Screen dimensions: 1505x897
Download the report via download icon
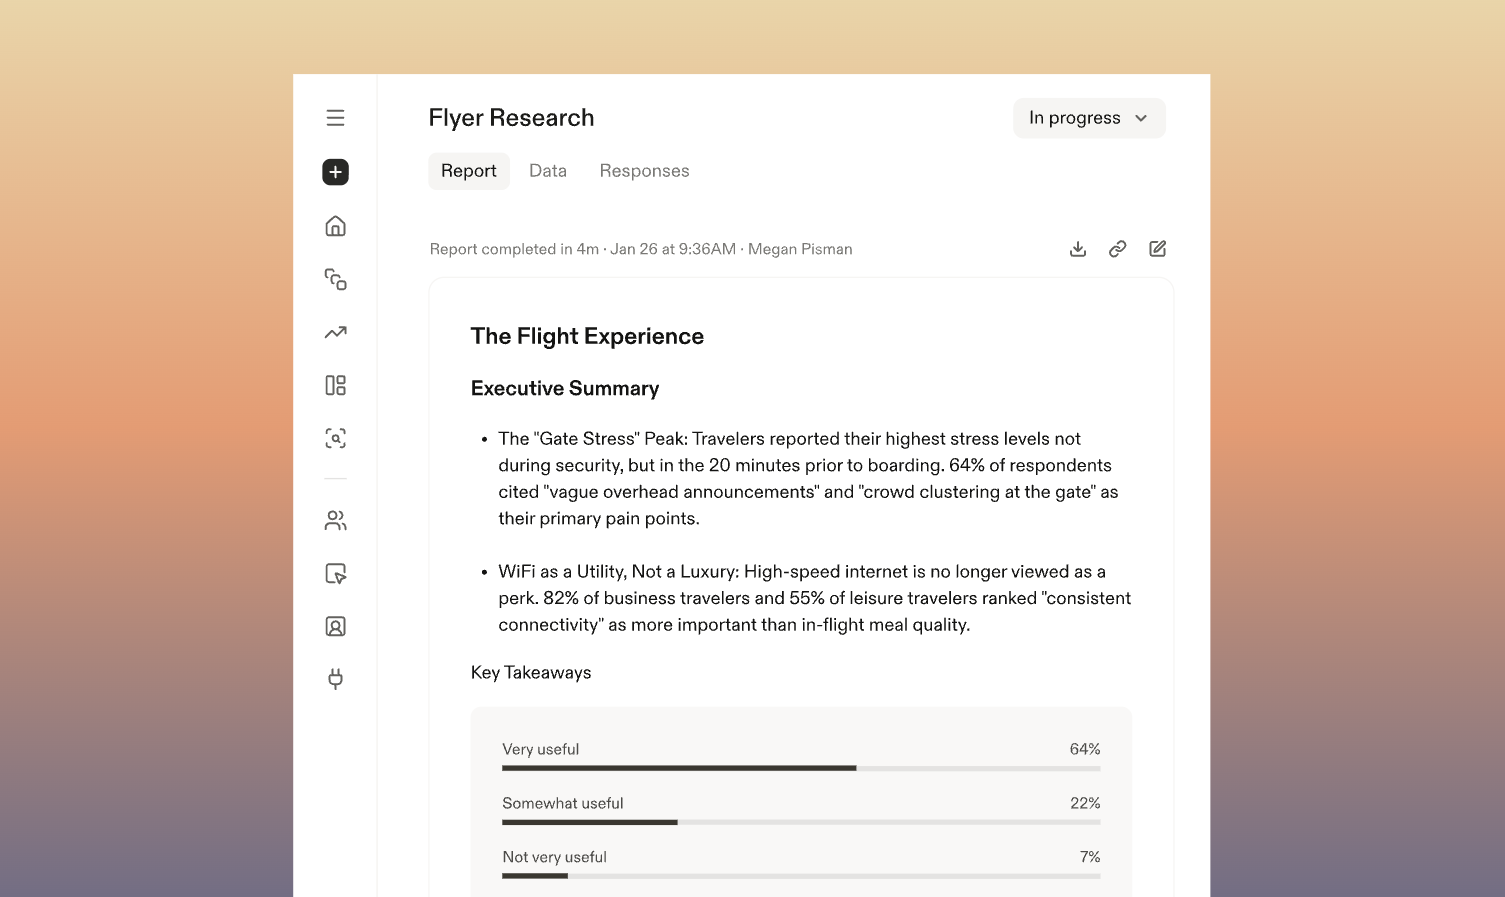click(1077, 249)
